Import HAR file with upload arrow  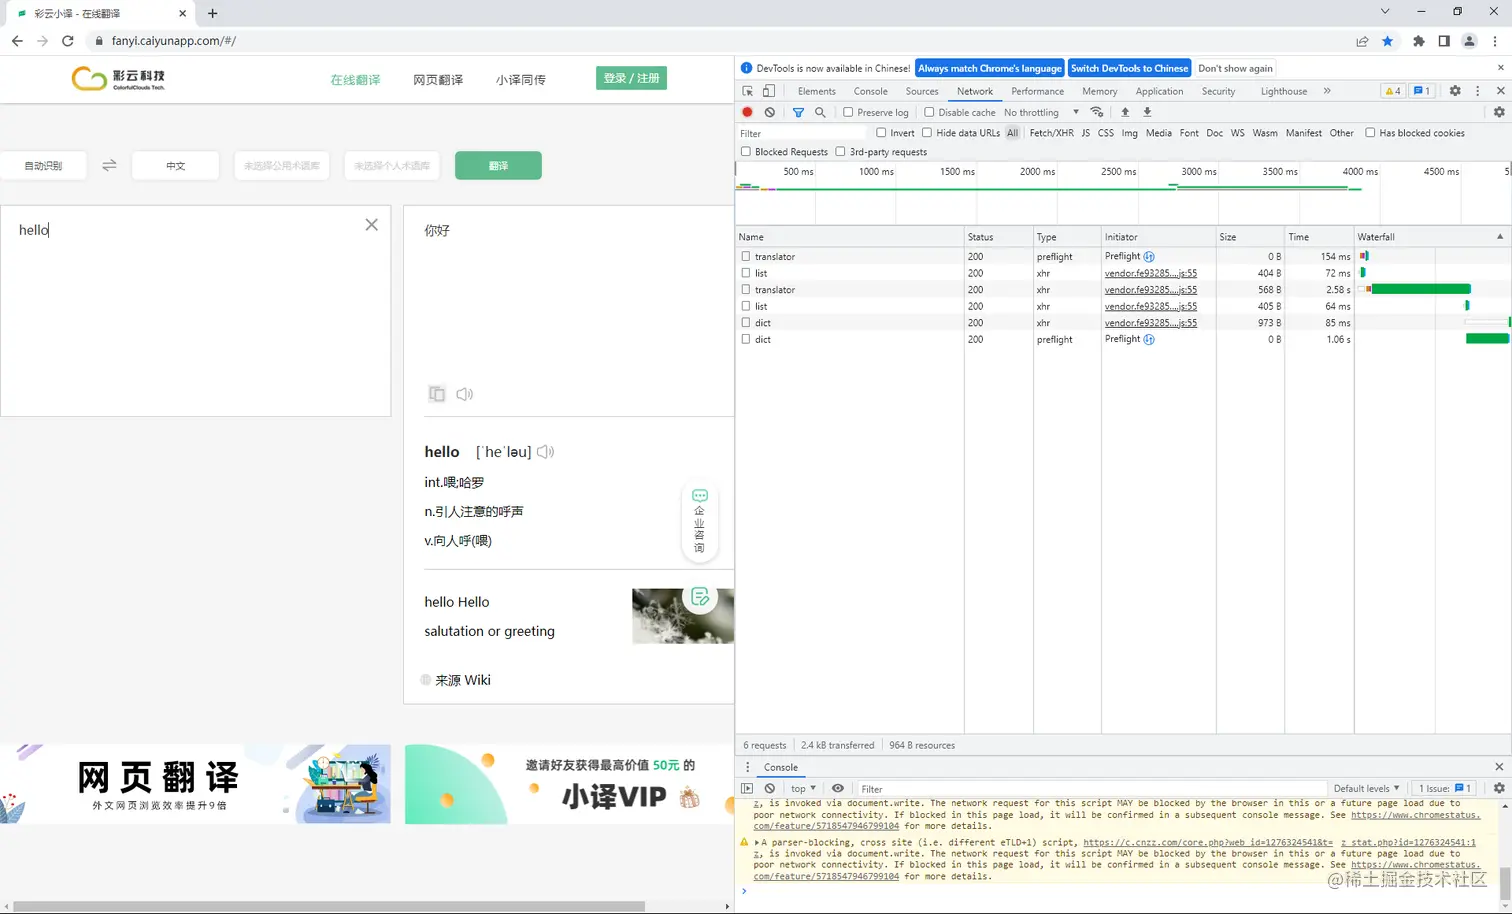(1125, 112)
